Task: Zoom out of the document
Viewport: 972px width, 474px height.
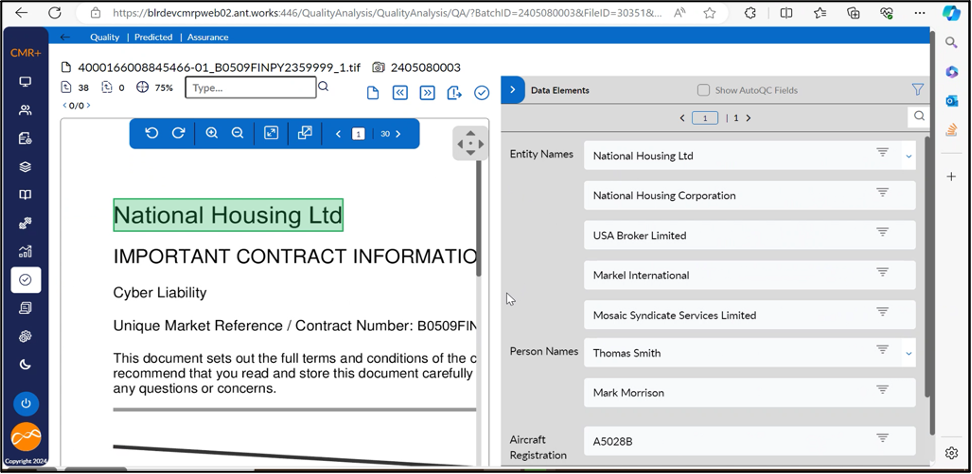Action: tap(238, 133)
